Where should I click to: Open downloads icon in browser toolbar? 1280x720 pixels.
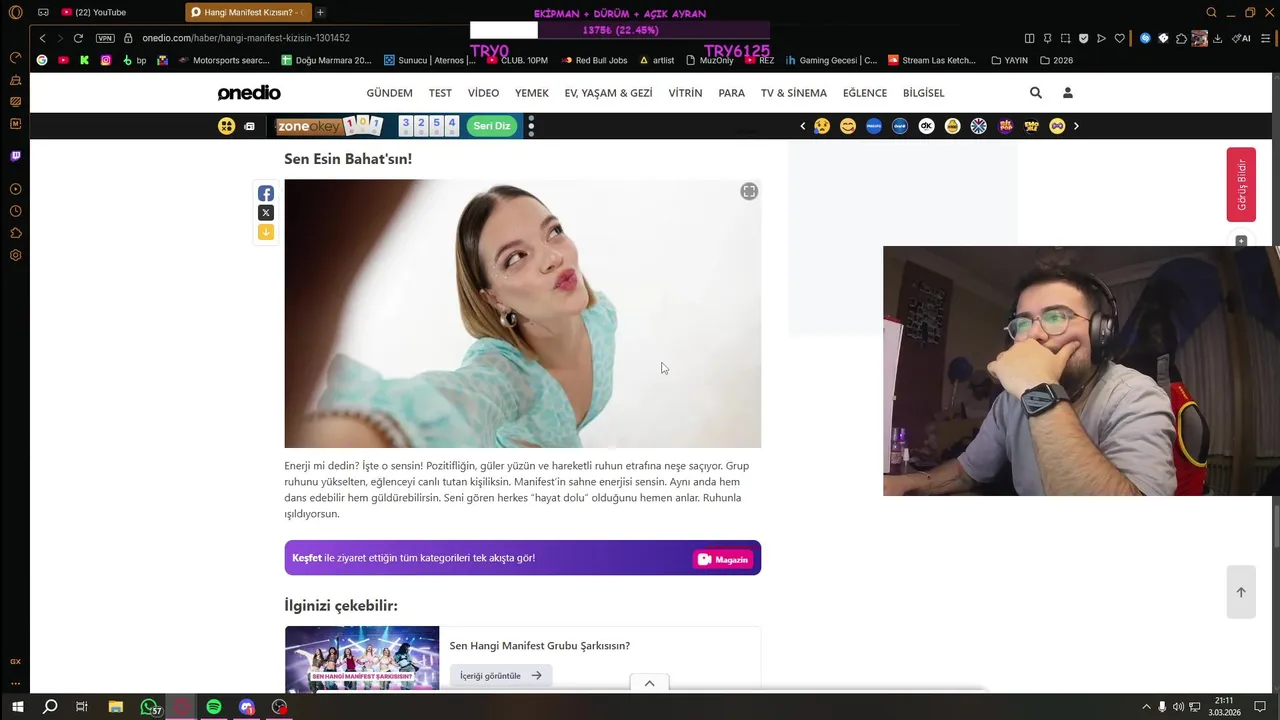click(x=1218, y=38)
